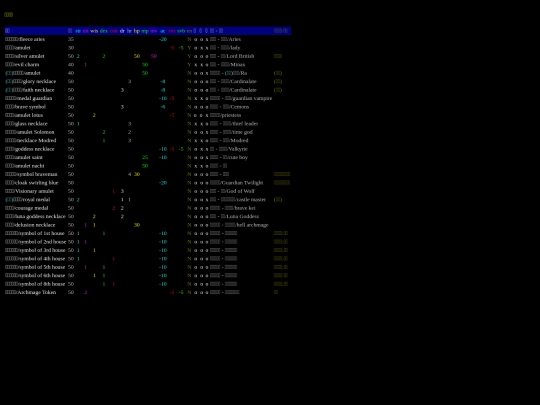The width and height of the screenshot is (540, 405).
Task: Click the "hell archmage" source text
Action: click(x=252, y=225)
